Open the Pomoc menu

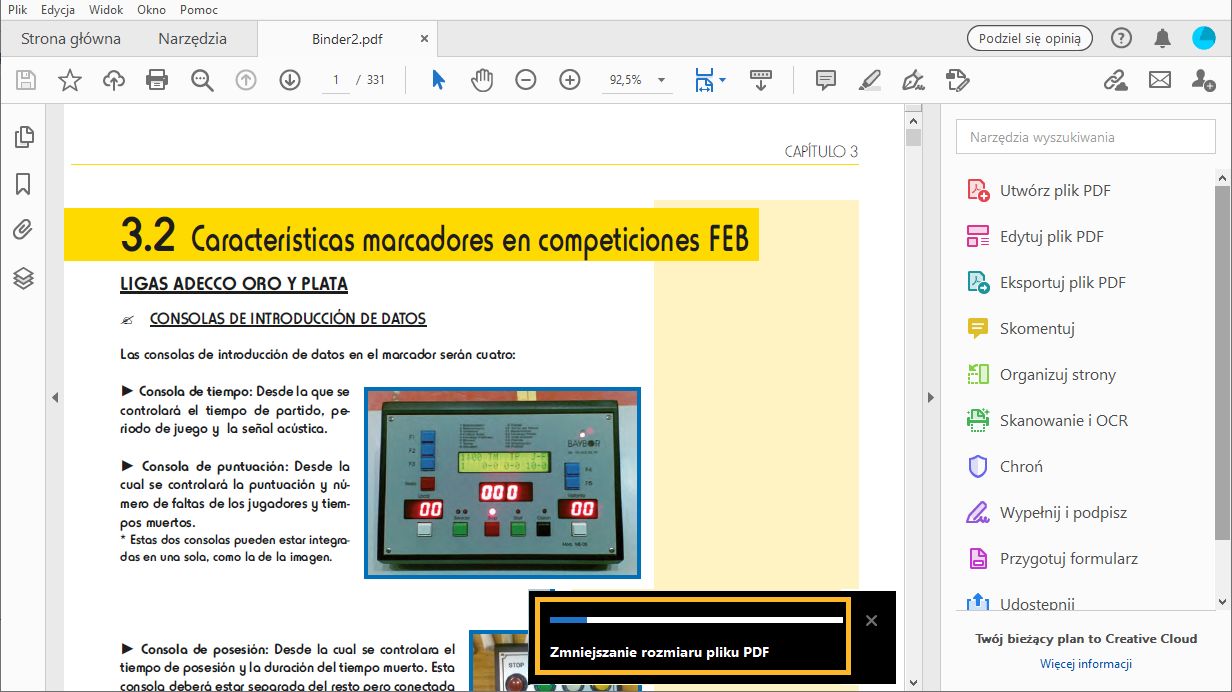[199, 9]
